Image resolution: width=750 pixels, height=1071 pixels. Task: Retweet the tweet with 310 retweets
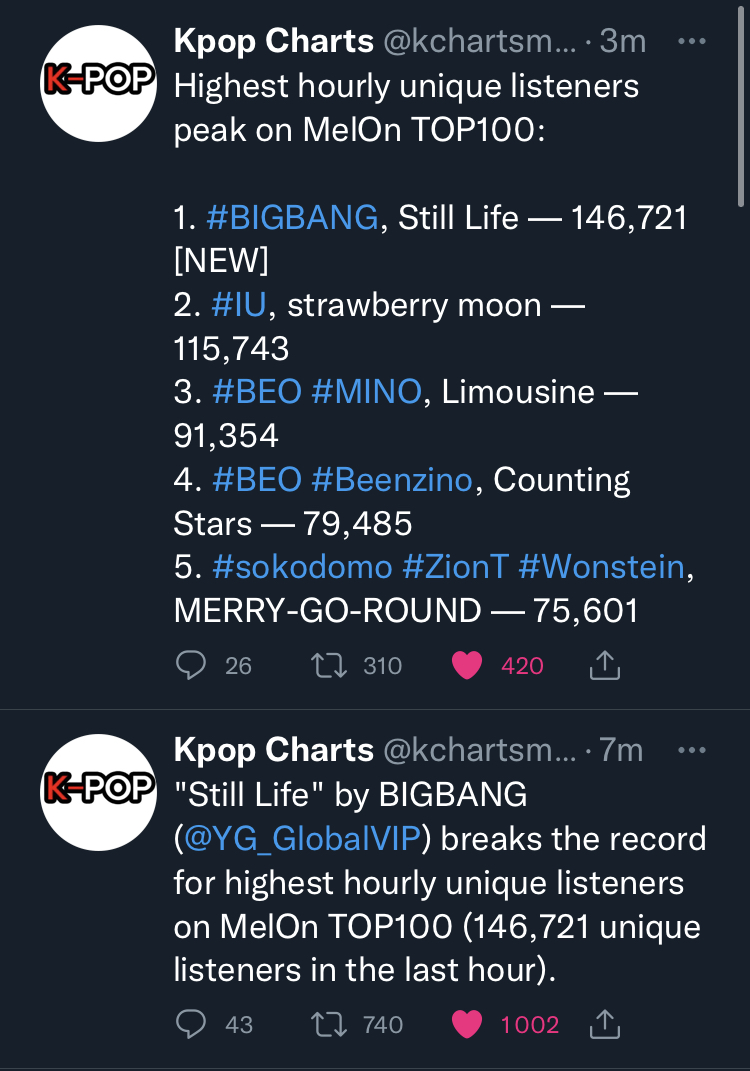click(329, 665)
